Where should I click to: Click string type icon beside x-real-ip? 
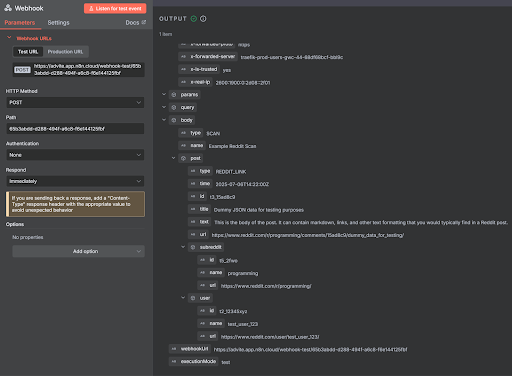point(183,82)
